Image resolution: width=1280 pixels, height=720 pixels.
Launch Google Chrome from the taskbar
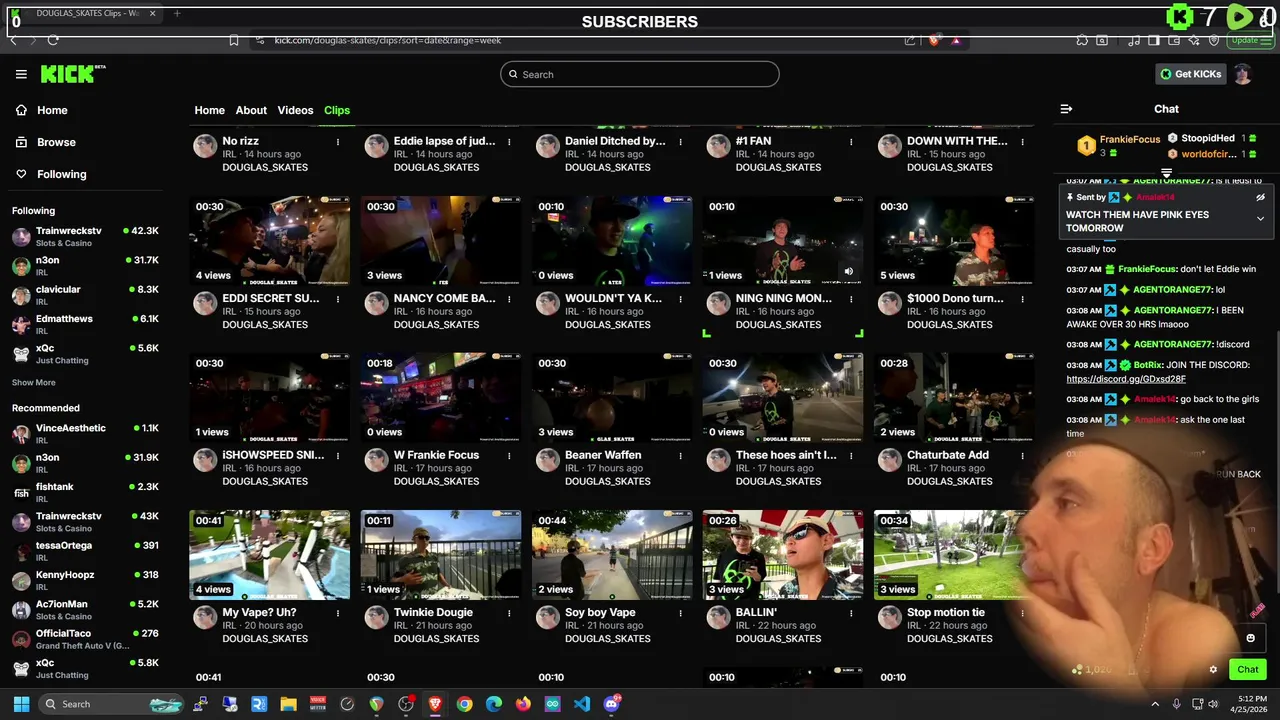coord(464,704)
